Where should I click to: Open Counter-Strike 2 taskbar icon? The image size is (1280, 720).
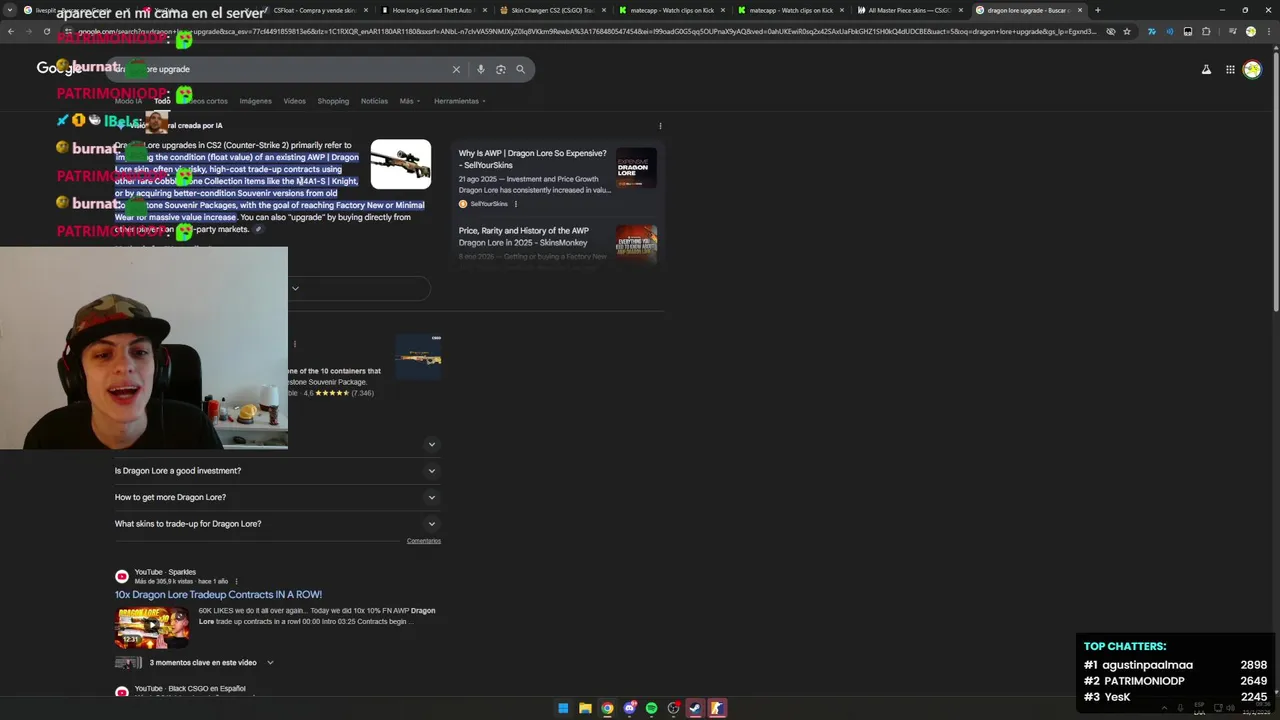click(x=717, y=708)
